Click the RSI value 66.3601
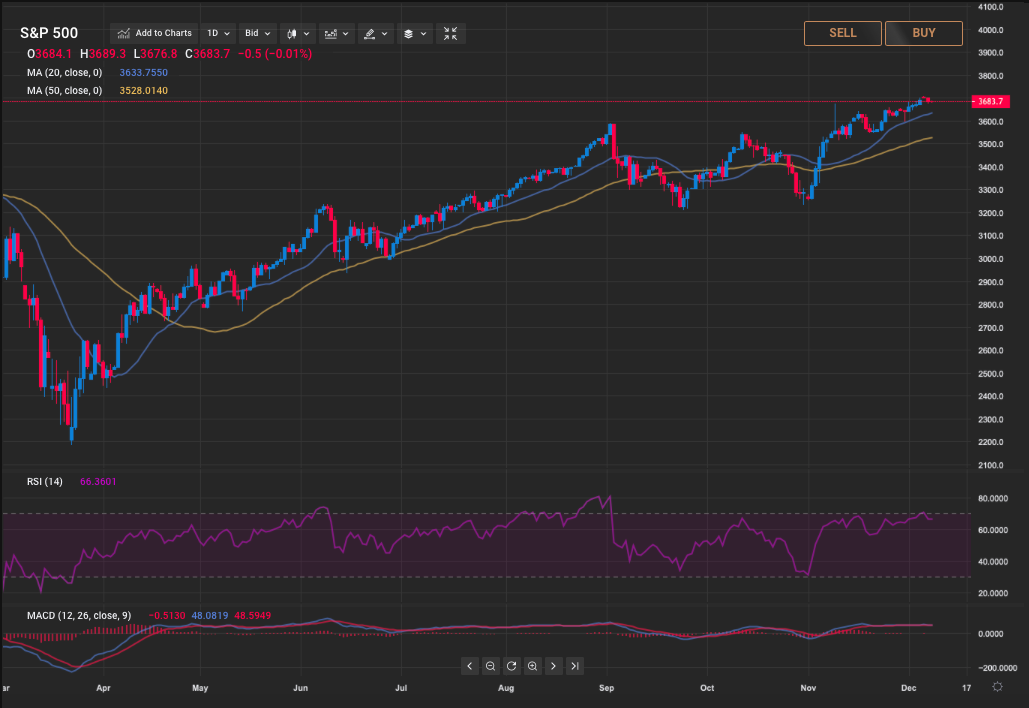The image size is (1029, 708). (98, 482)
